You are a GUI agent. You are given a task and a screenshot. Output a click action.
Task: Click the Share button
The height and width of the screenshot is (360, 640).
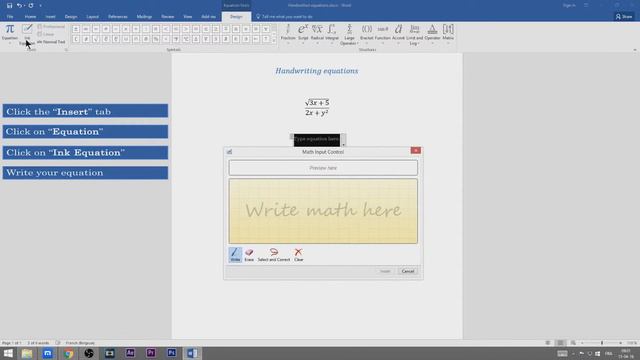(624, 16)
